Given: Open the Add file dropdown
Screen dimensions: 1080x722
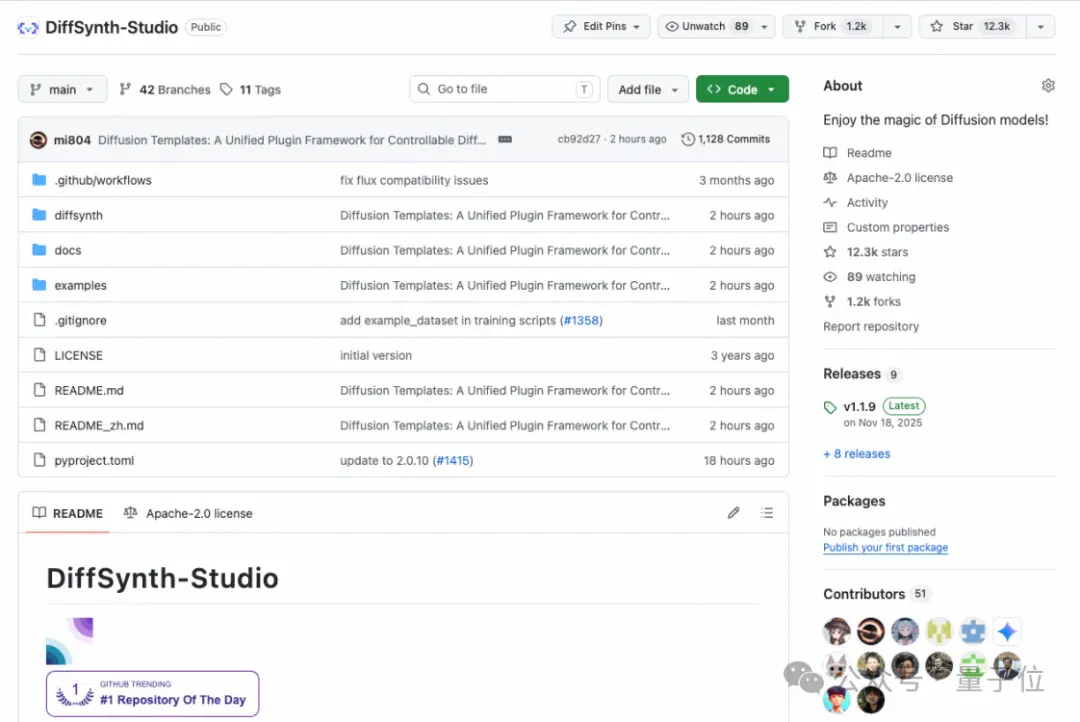Looking at the screenshot, I should pos(647,89).
